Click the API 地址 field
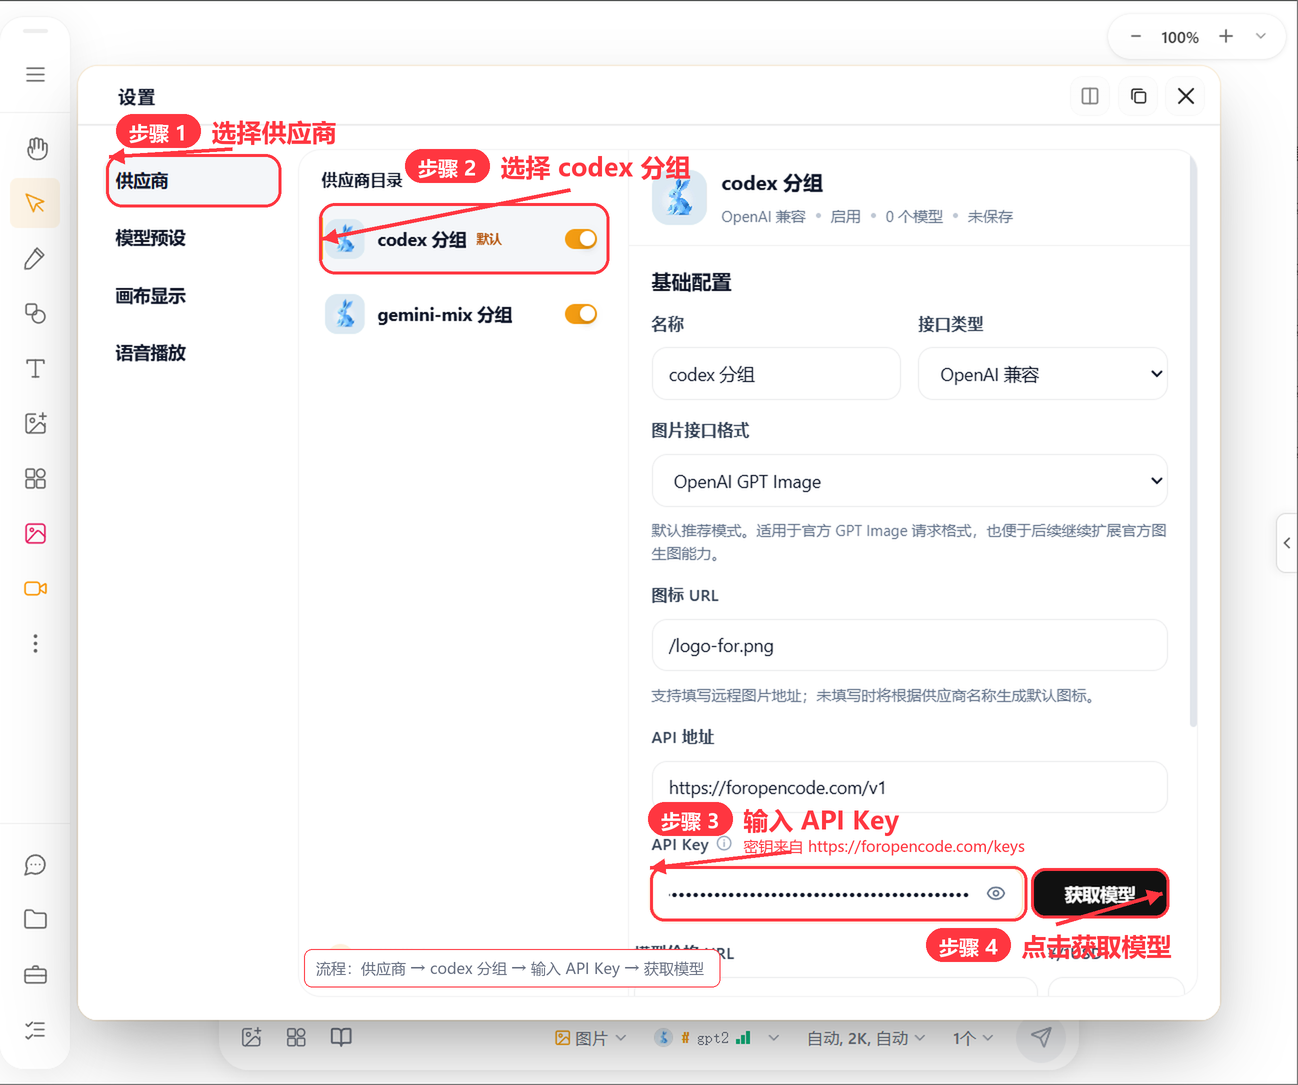Screen dimensions: 1298x1085 (x=909, y=787)
